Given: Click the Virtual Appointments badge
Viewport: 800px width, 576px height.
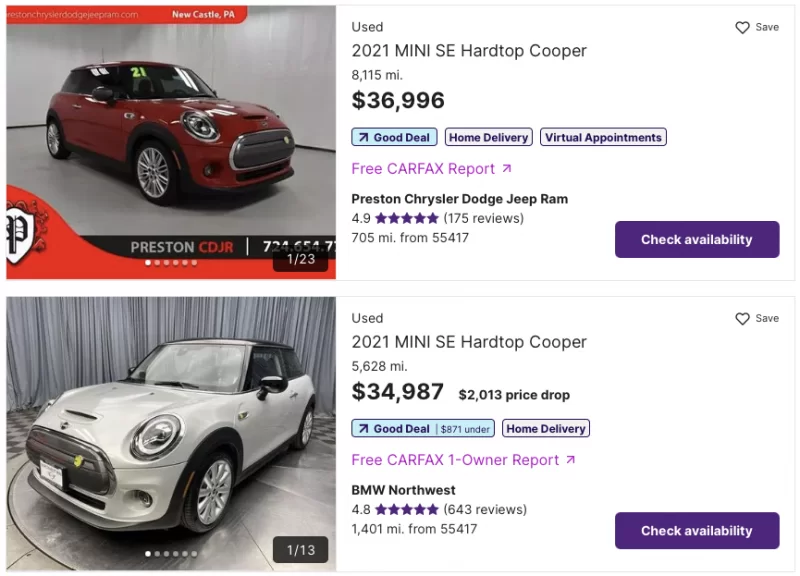Looking at the screenshot, I should click(603, 137).
